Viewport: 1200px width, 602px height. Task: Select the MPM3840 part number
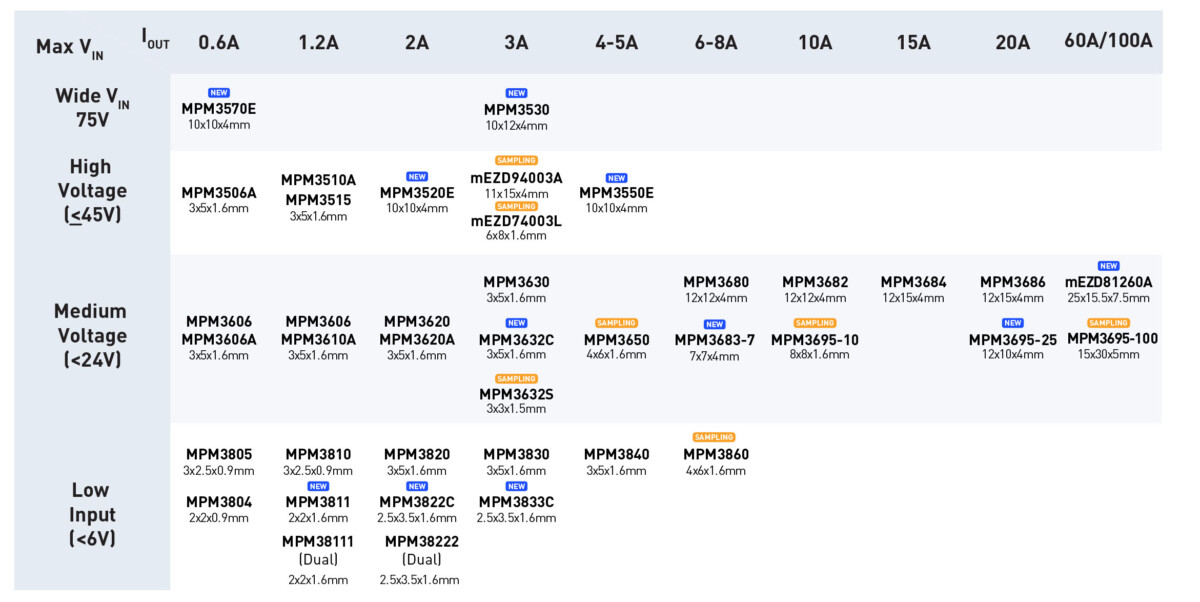[616, 454]
